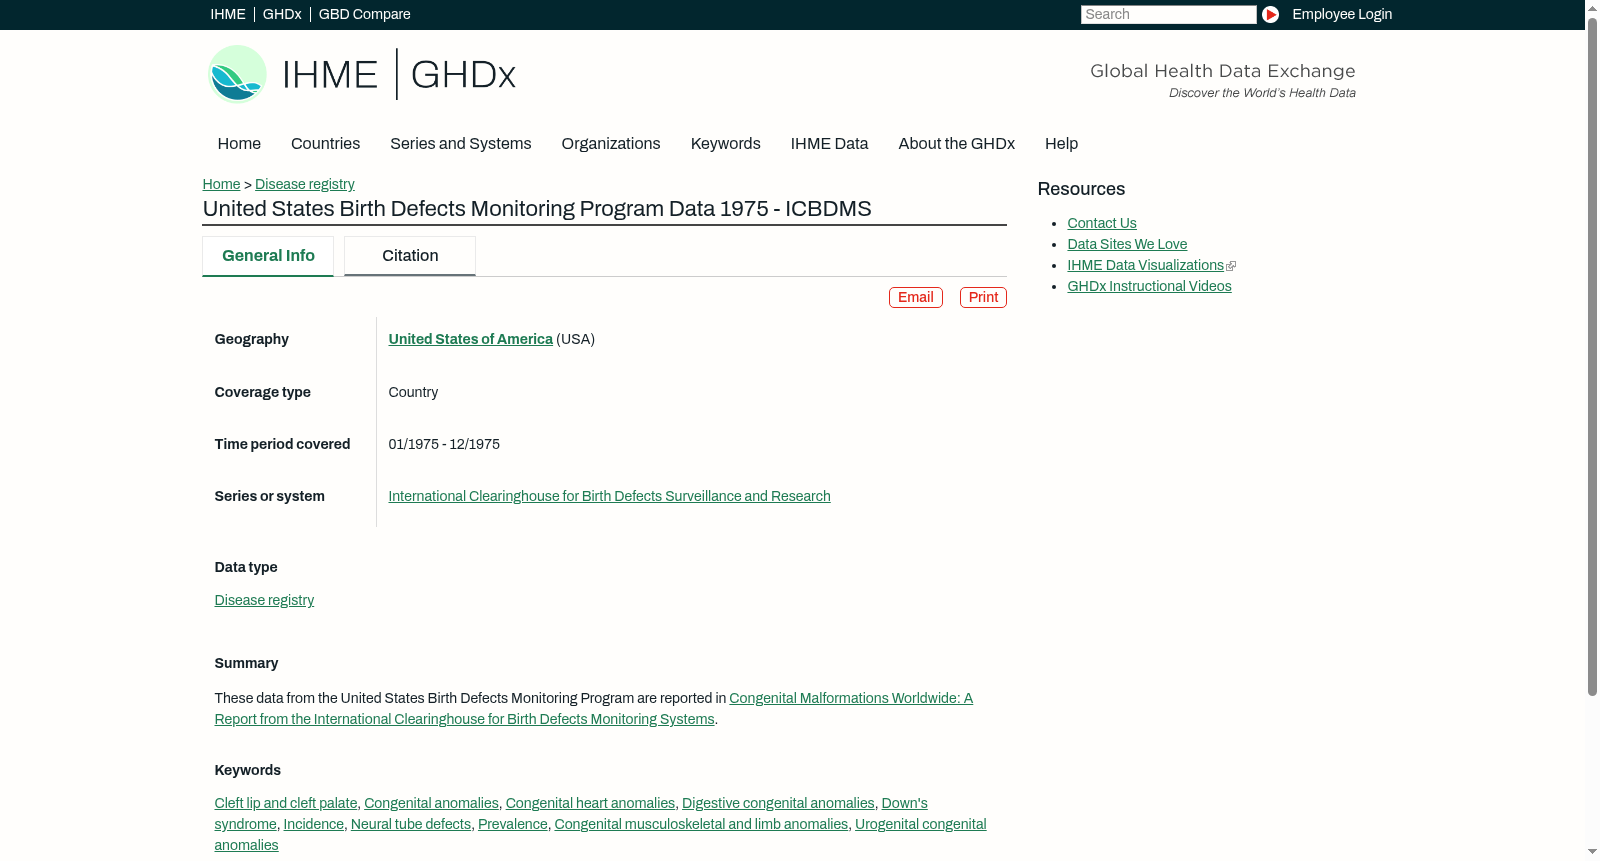Image resolution: width=1600 pixels, height=861 pixels.
Task: Open the Congenital anomalies keyword
Action: point(431,803)
